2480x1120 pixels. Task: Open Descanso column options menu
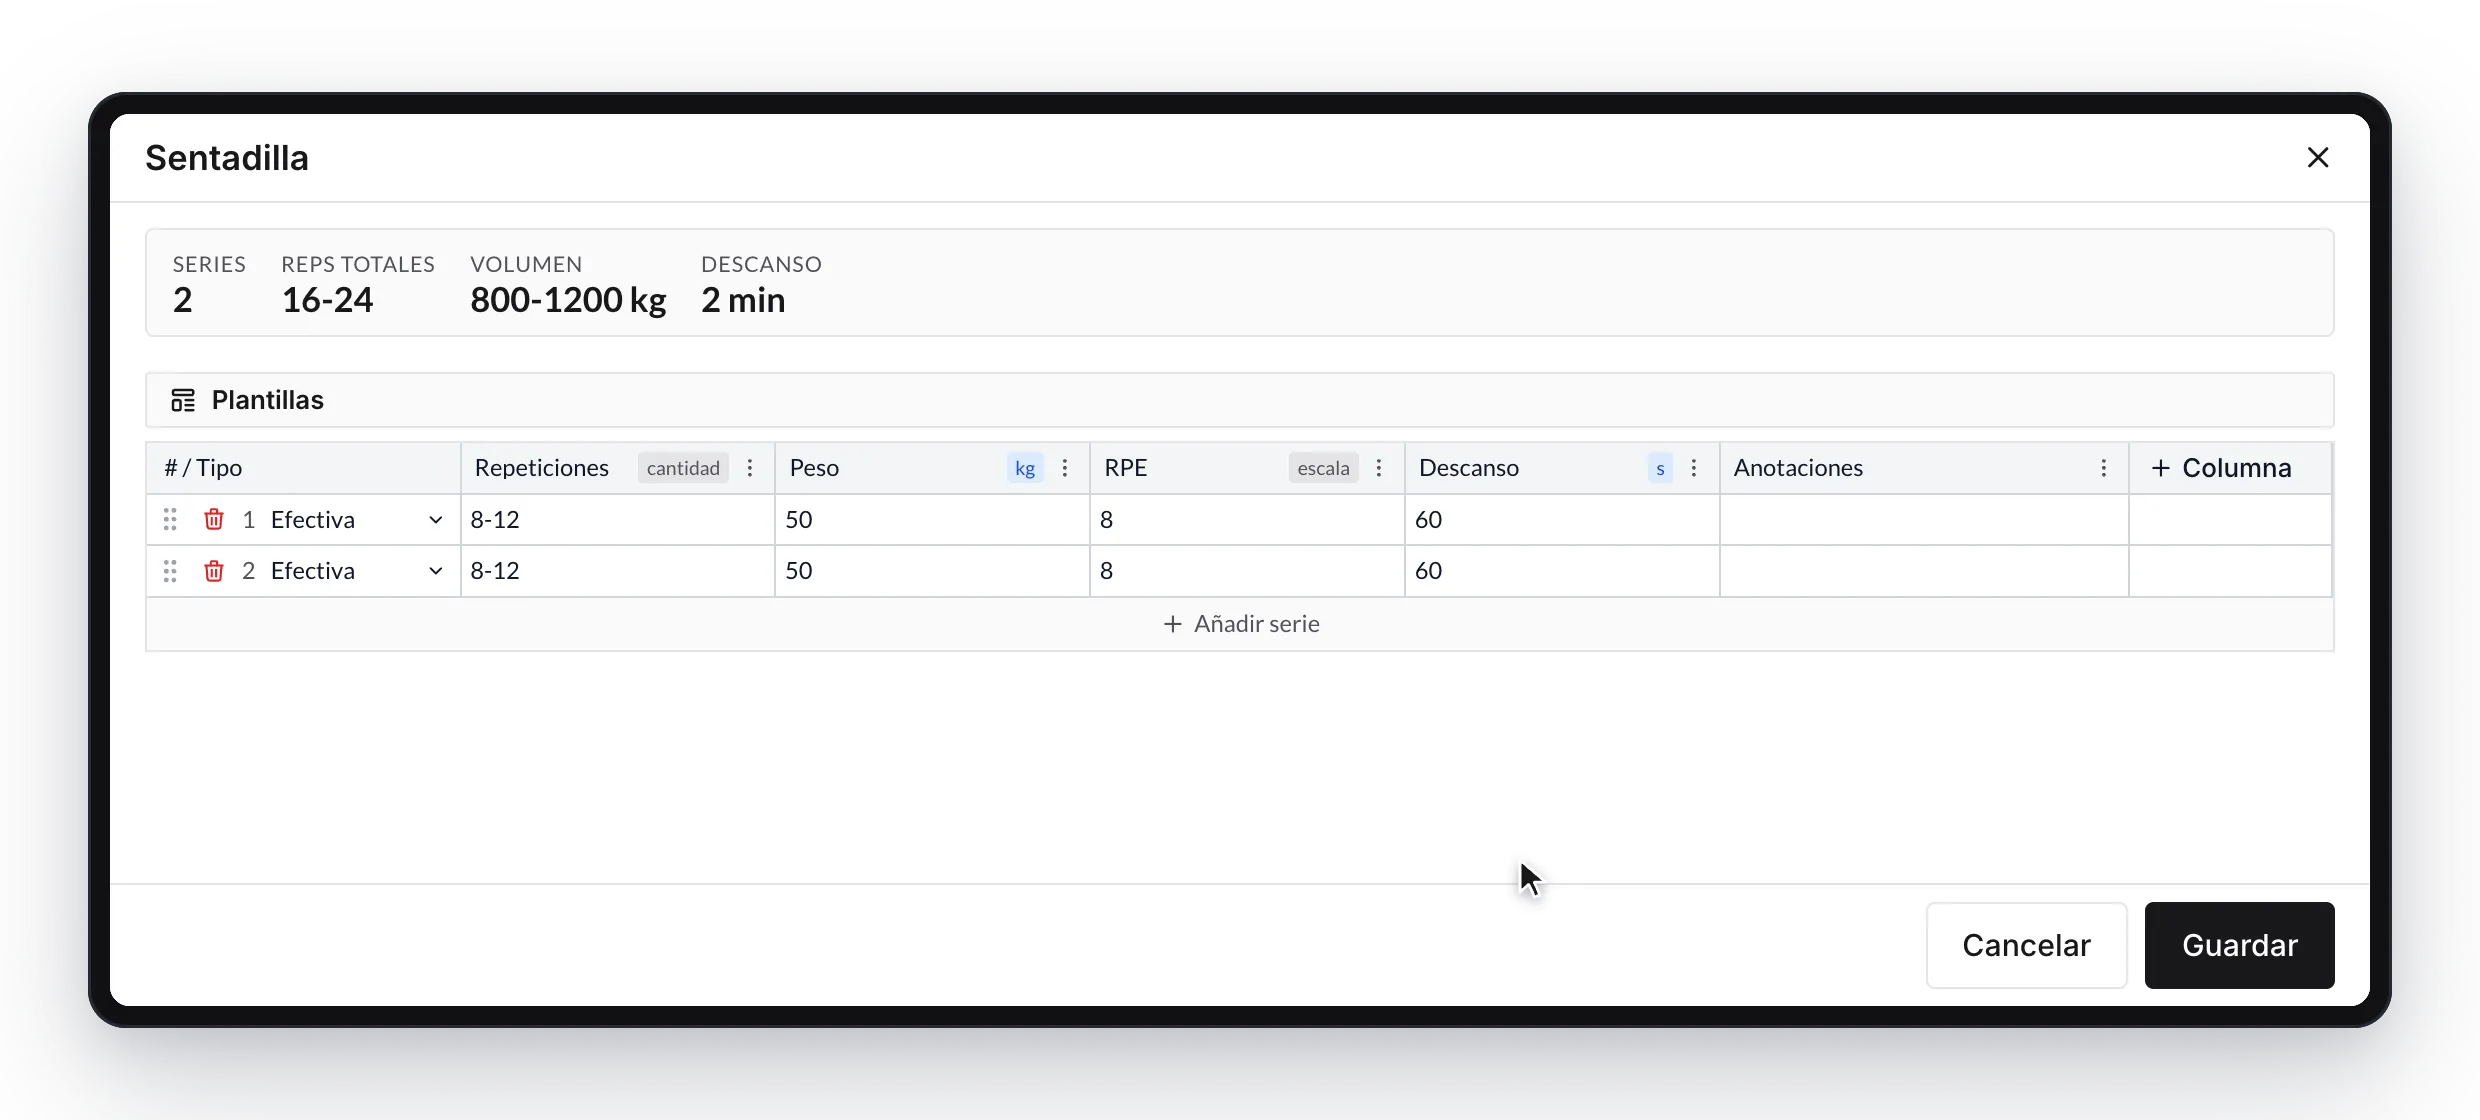(x=1694, y=468)
